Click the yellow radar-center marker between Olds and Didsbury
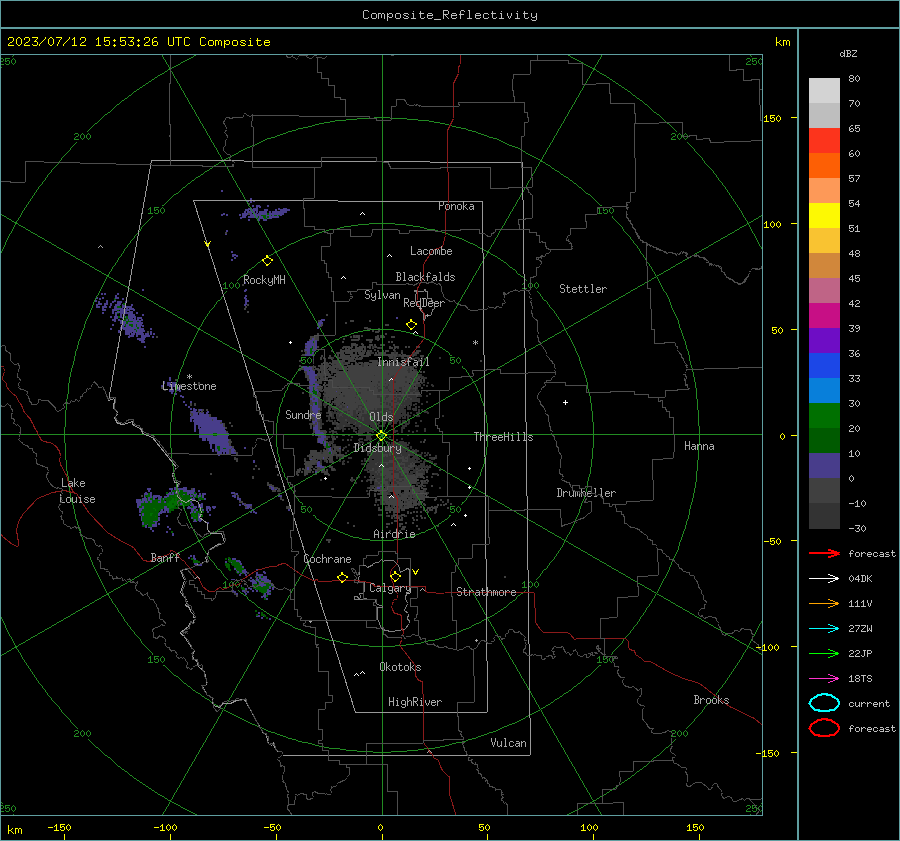The height and width of the screenshot is (841, 900). pyautogui.click(x=381, y=436)
